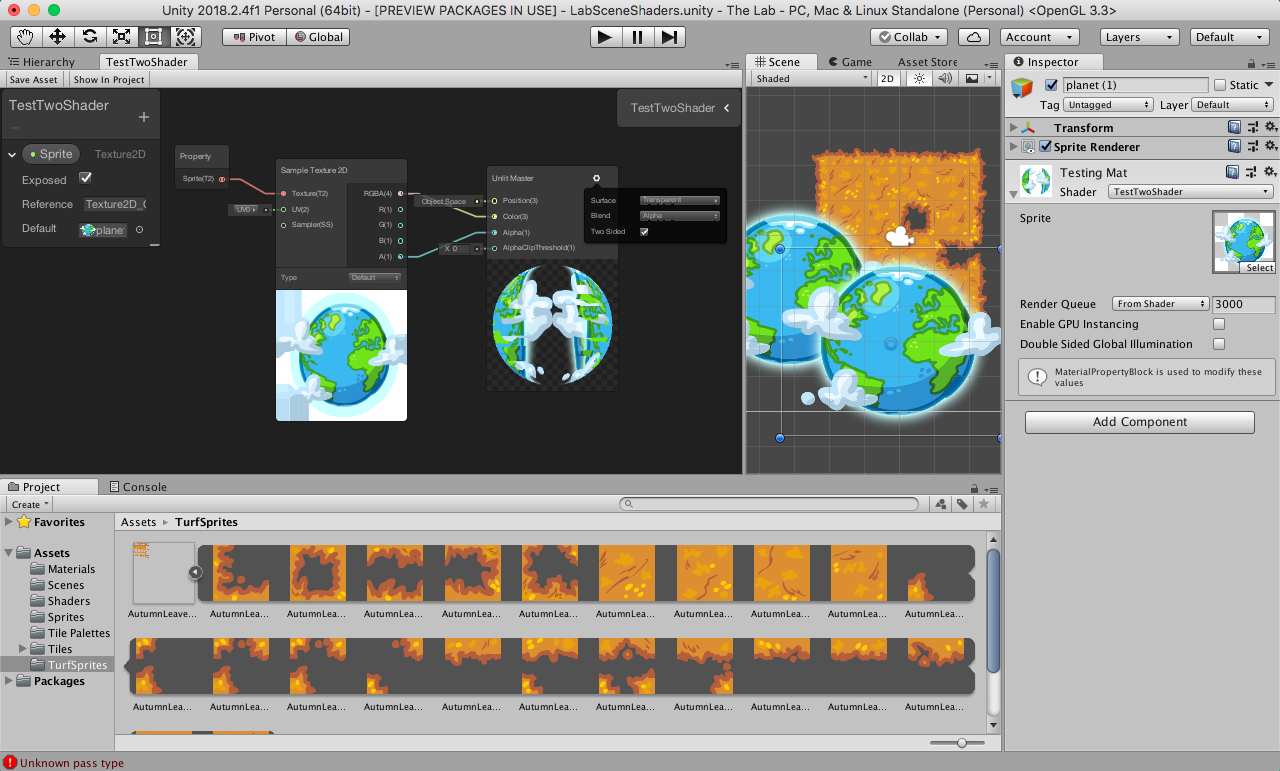Toggle Sprite Renderer enabled checkbox
Viewport: 1280px width, 771px height.
click(1045, 146)
